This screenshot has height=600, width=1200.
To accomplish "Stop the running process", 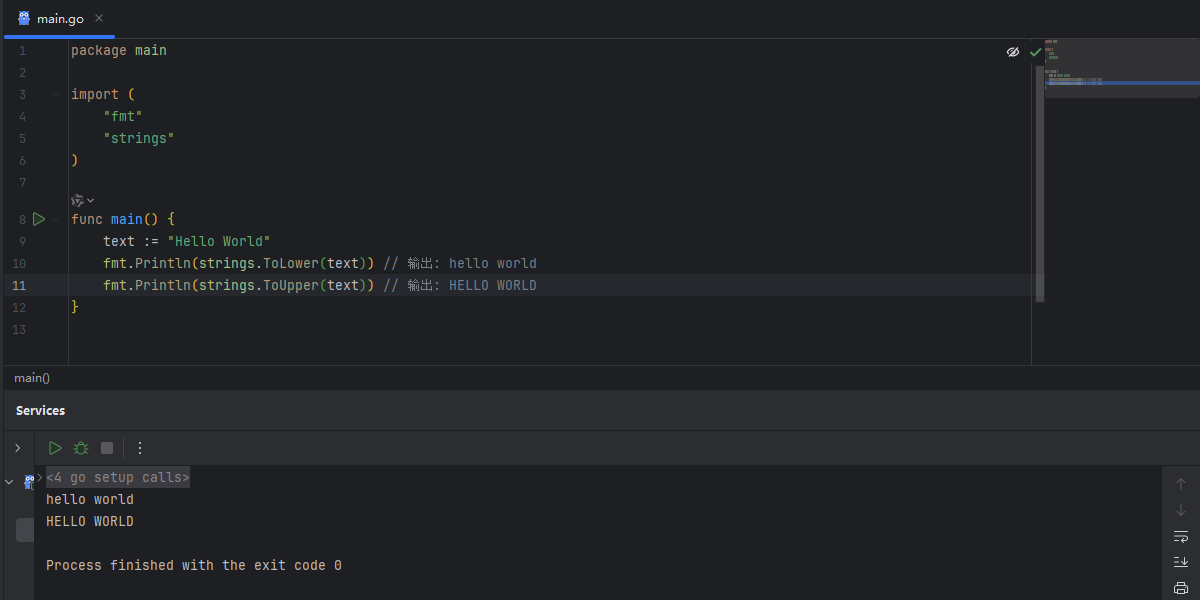I will [107, 448].
